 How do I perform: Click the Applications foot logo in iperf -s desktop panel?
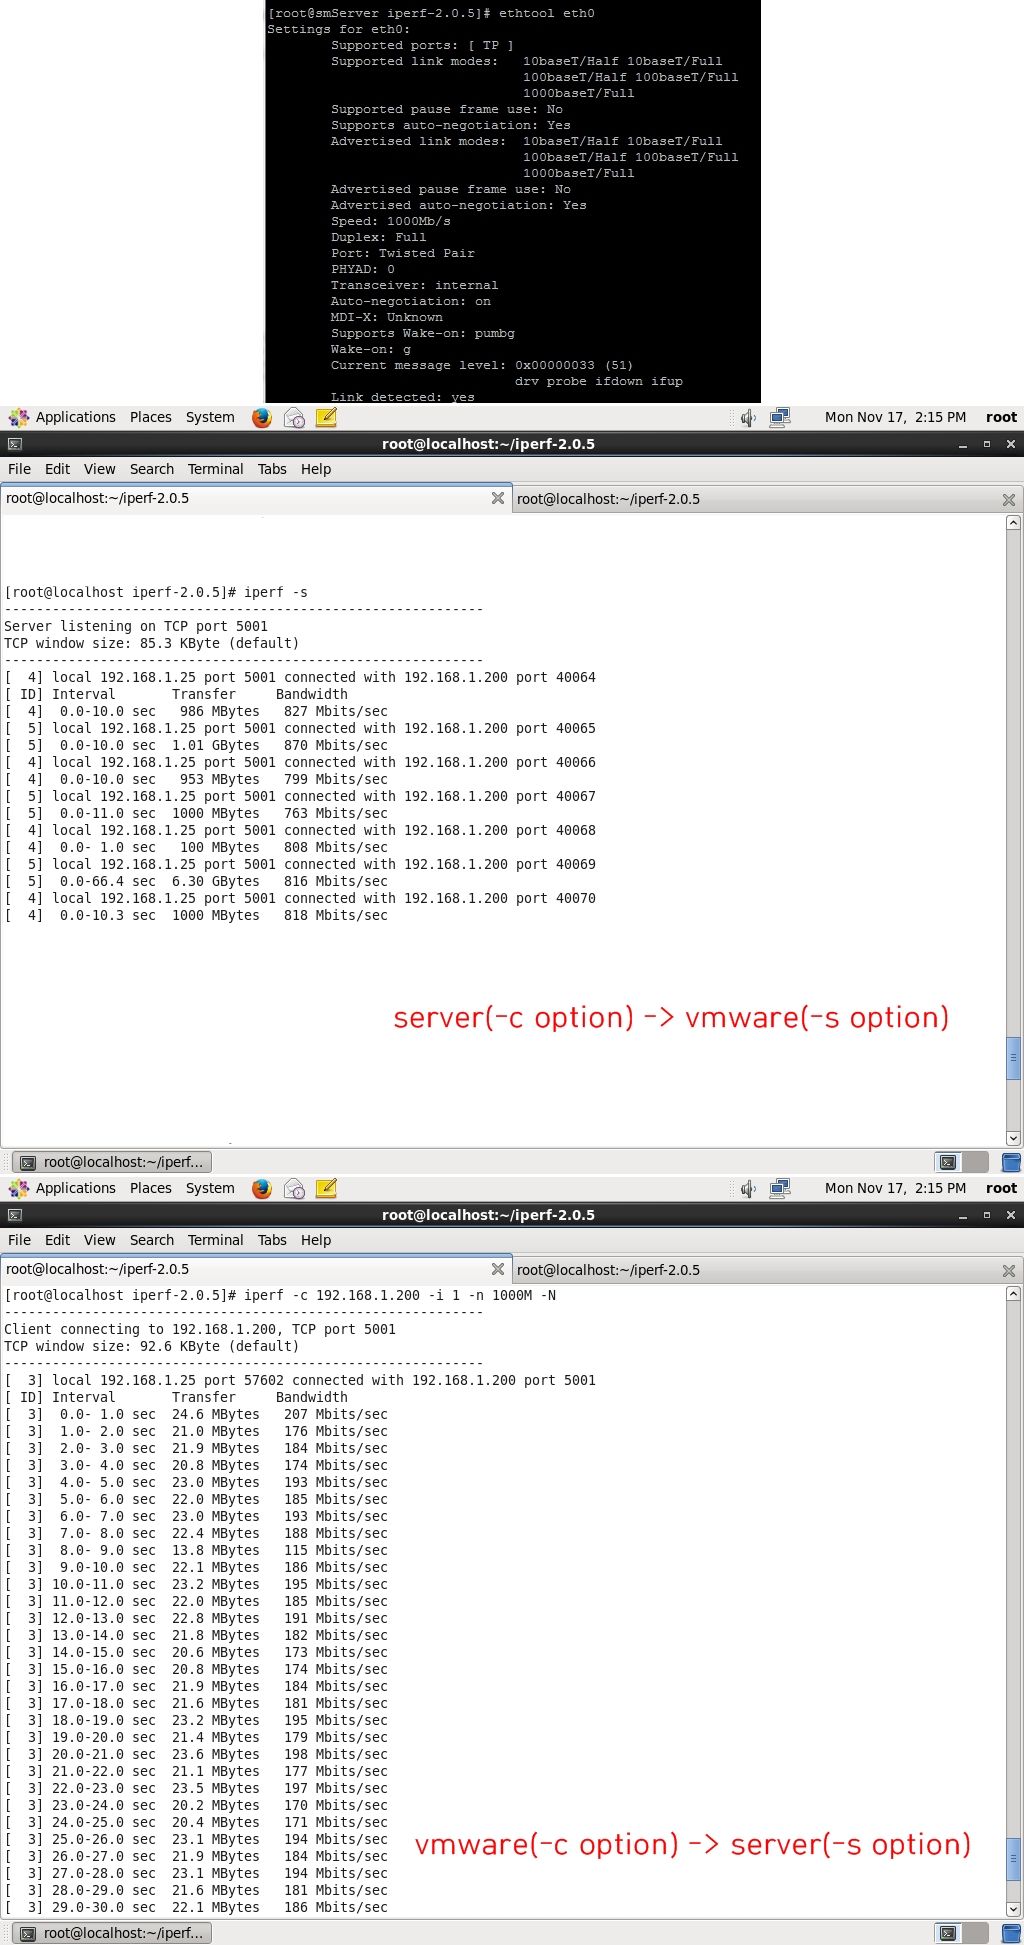pyautogui.click(x=19, y=418)
